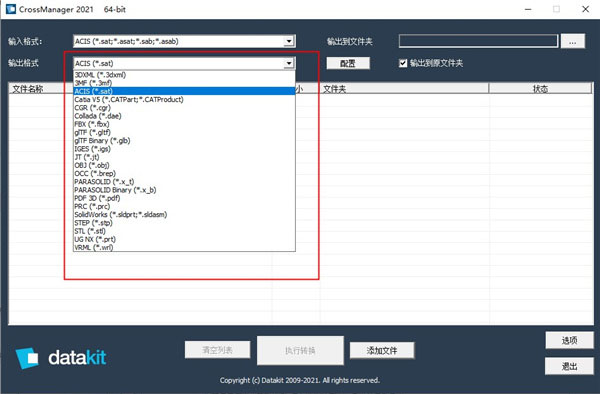600x394 pixels.
Task: Click the 执行转换 run conversion button
Action: click(x=300, y=350)
